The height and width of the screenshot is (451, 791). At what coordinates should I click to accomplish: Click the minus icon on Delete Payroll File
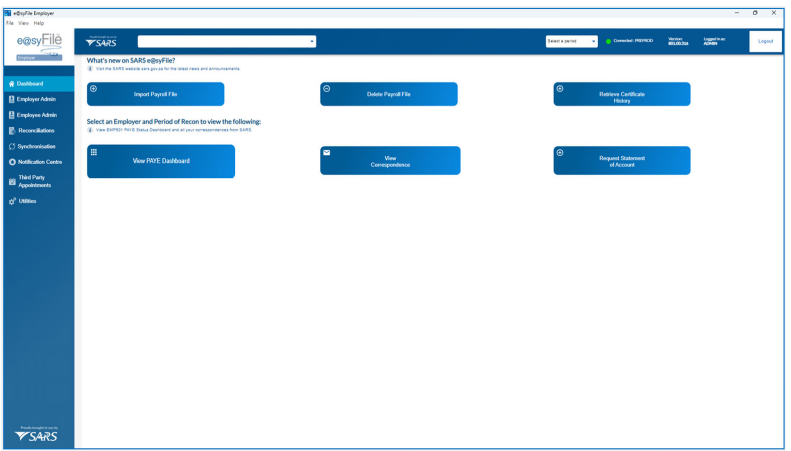click(x=327, y=88)
